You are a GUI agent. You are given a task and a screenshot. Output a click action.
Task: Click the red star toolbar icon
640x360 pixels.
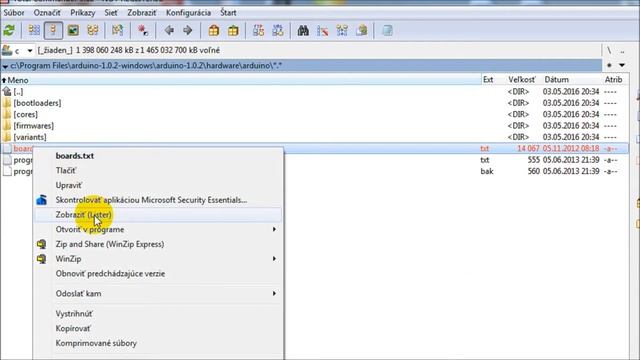pos(143,30)
